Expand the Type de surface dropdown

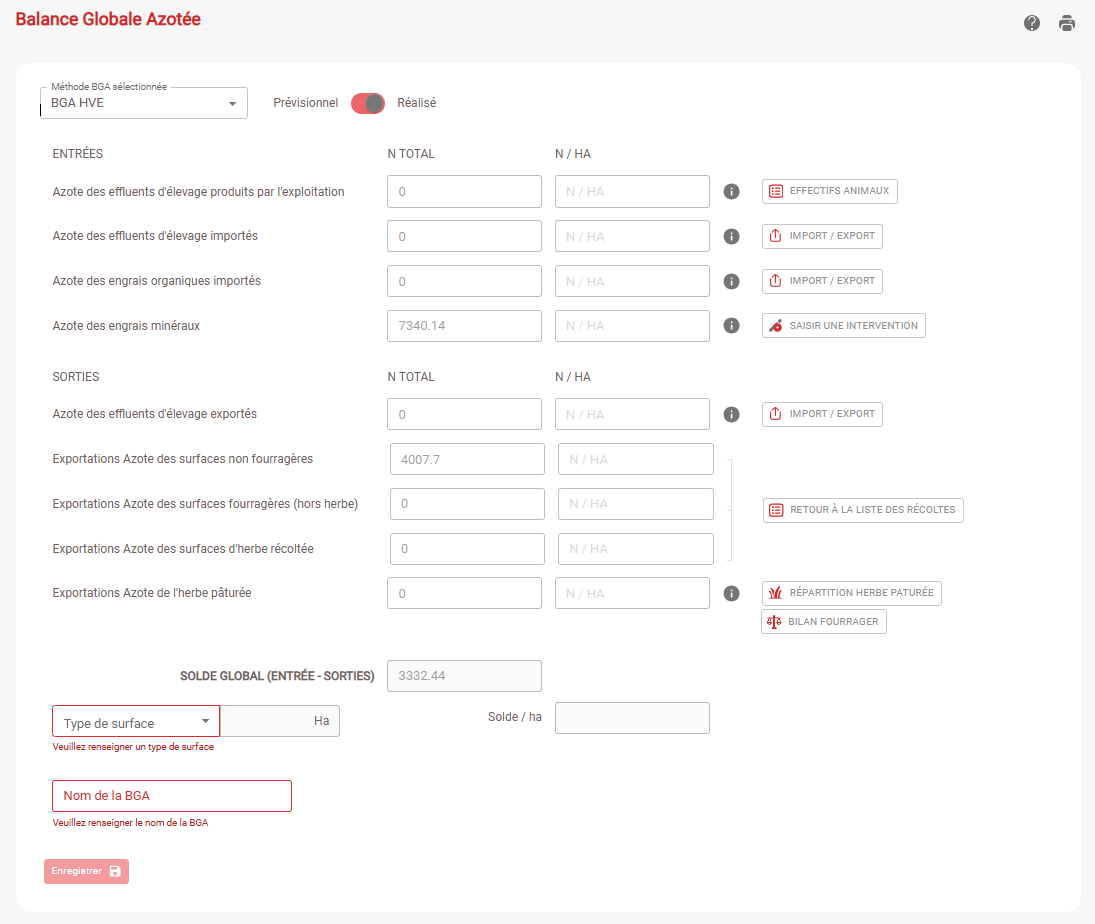click(136, 721)
